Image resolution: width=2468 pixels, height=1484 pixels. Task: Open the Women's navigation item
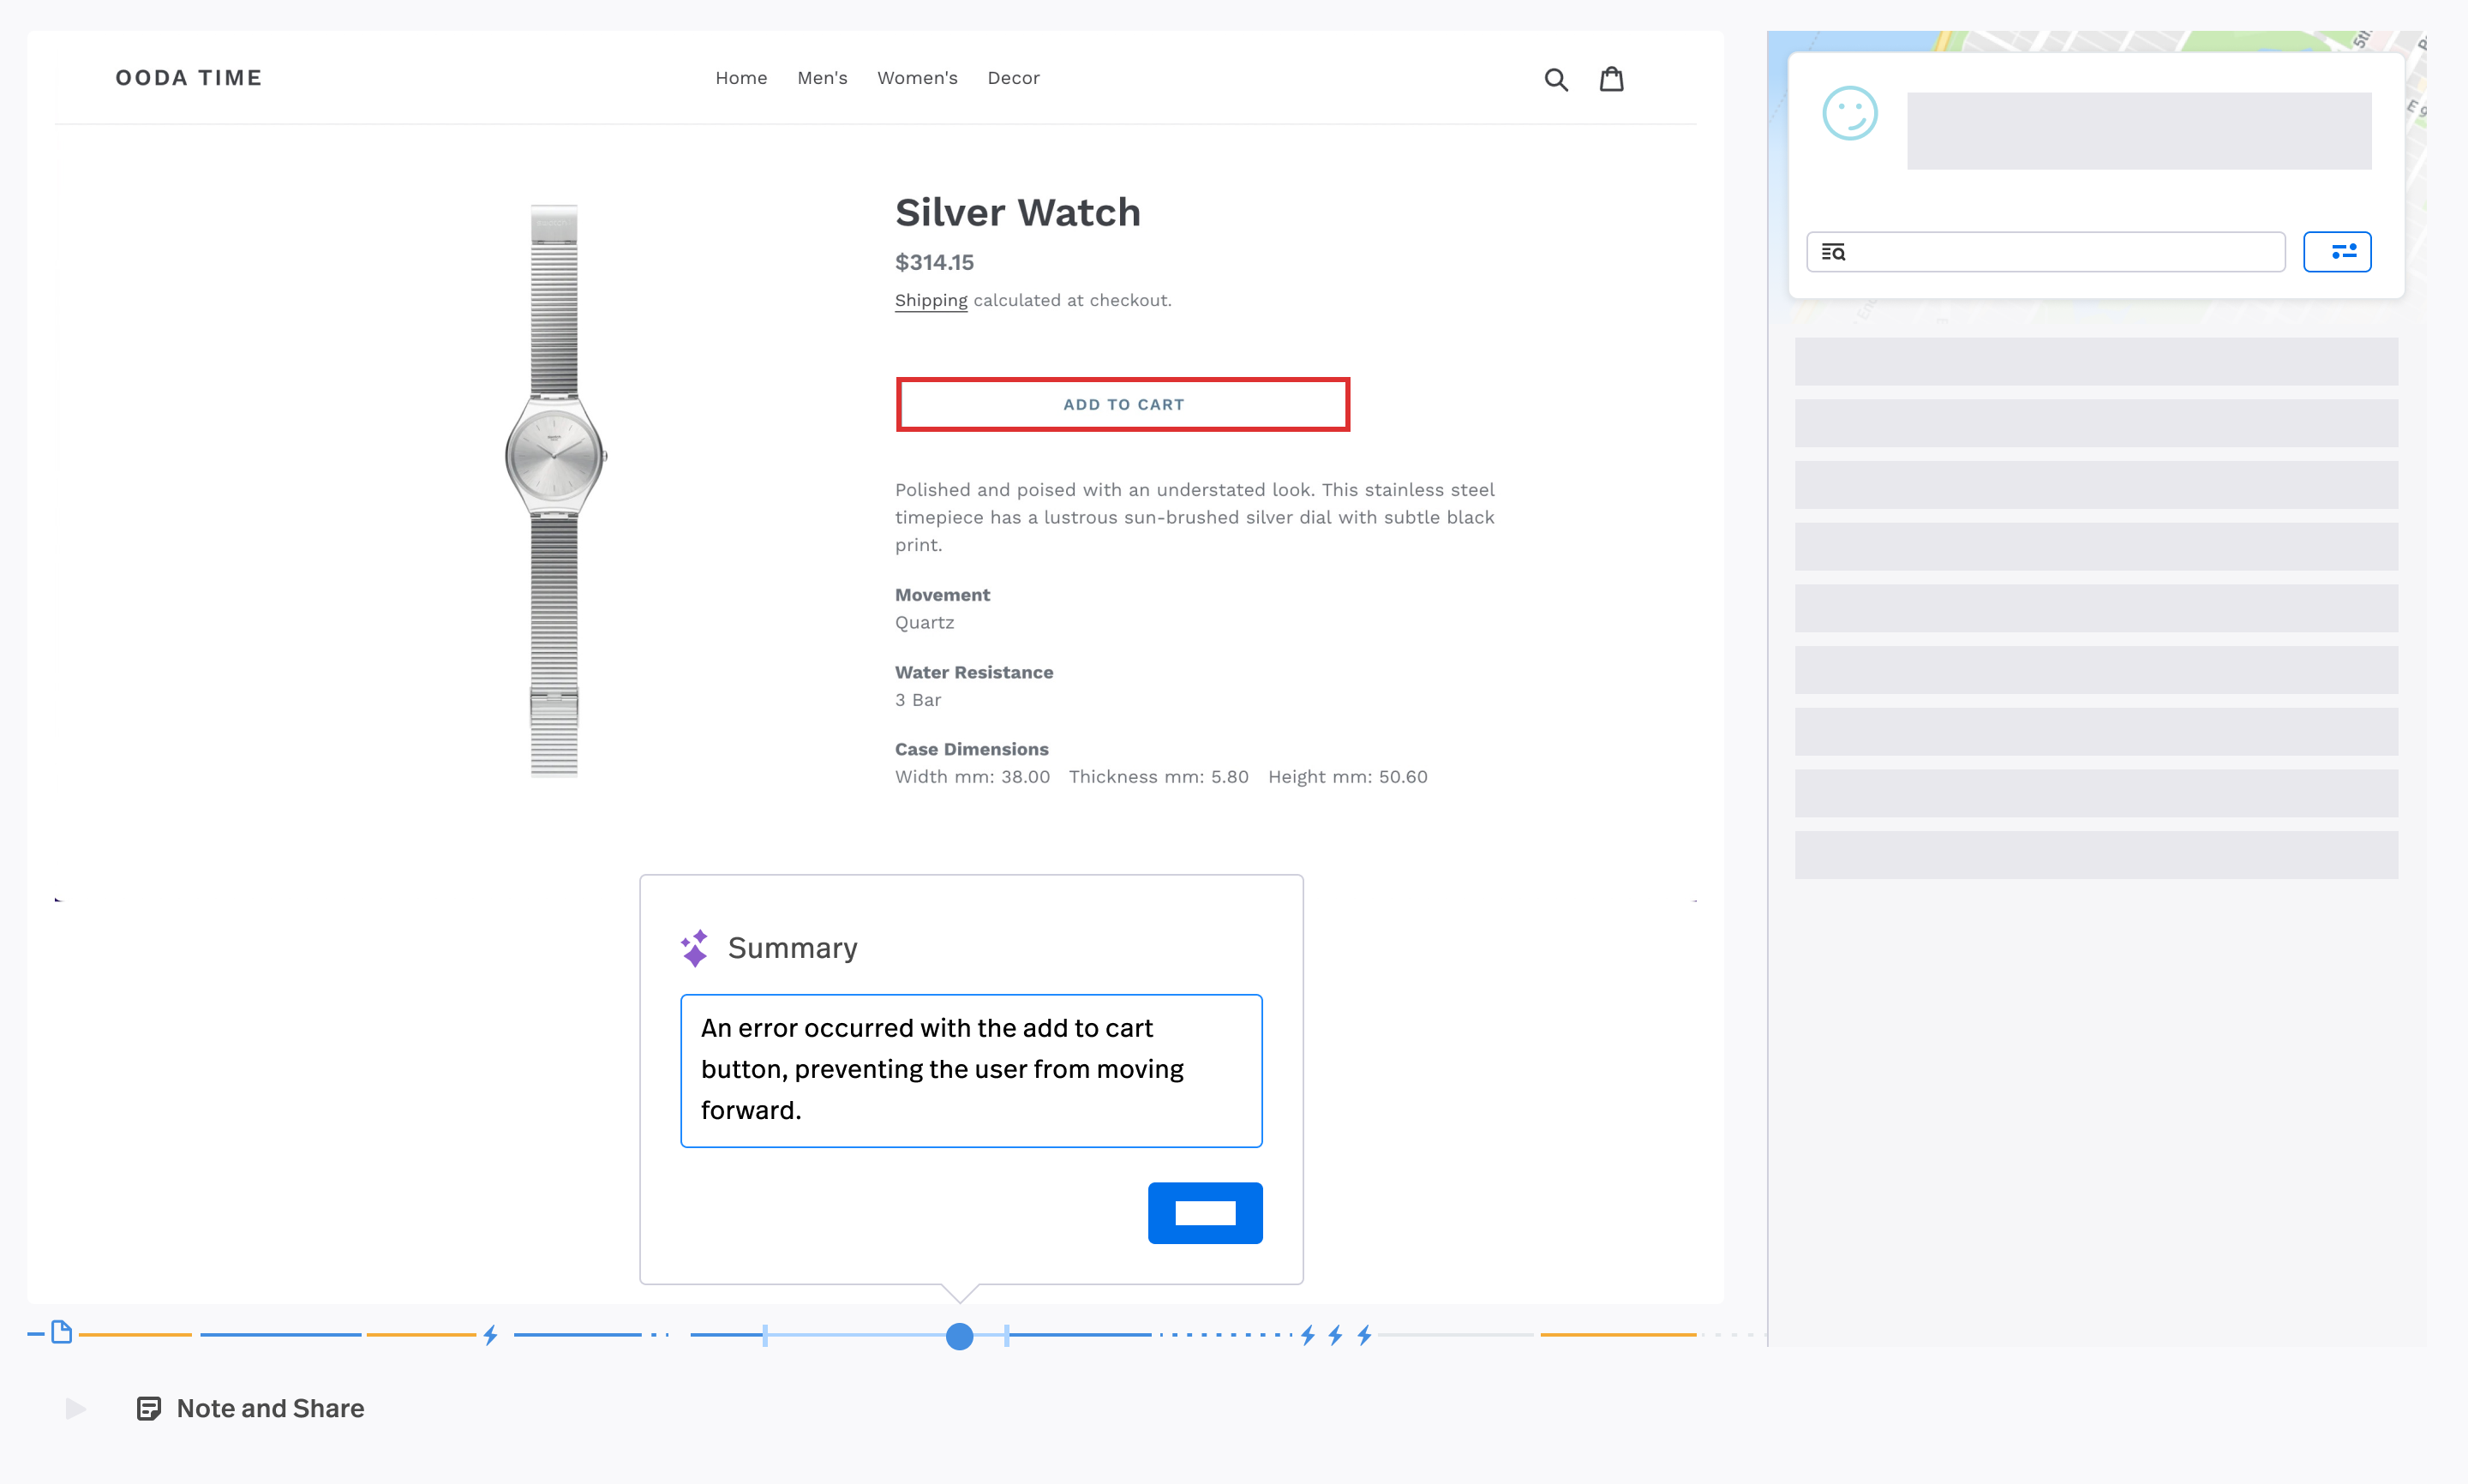(x=917, y=78)
